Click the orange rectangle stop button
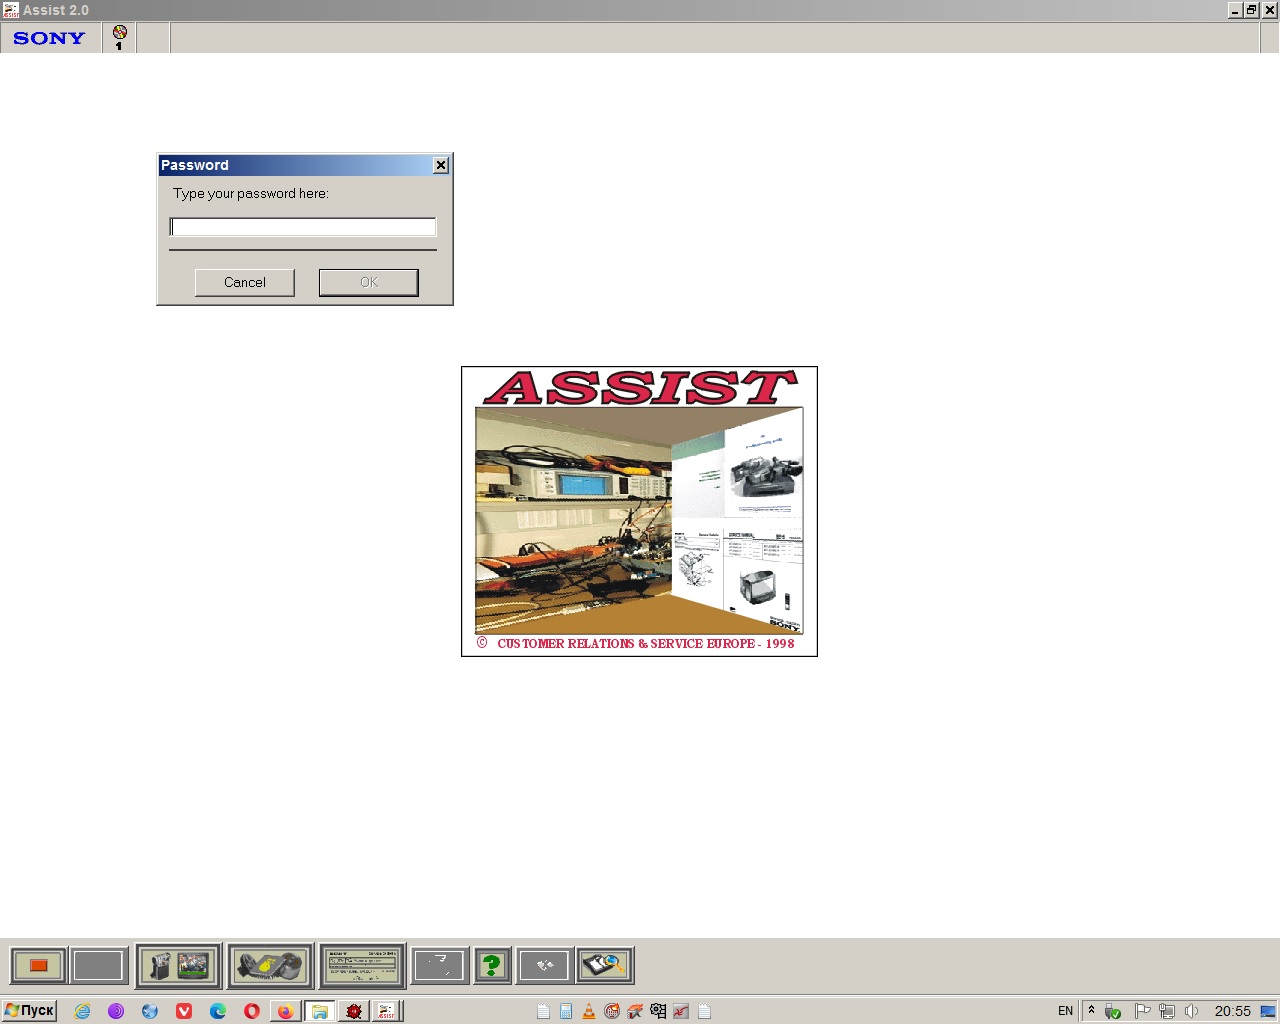This screenshot has width=1280, height=1024. click(x=39, y=965)
